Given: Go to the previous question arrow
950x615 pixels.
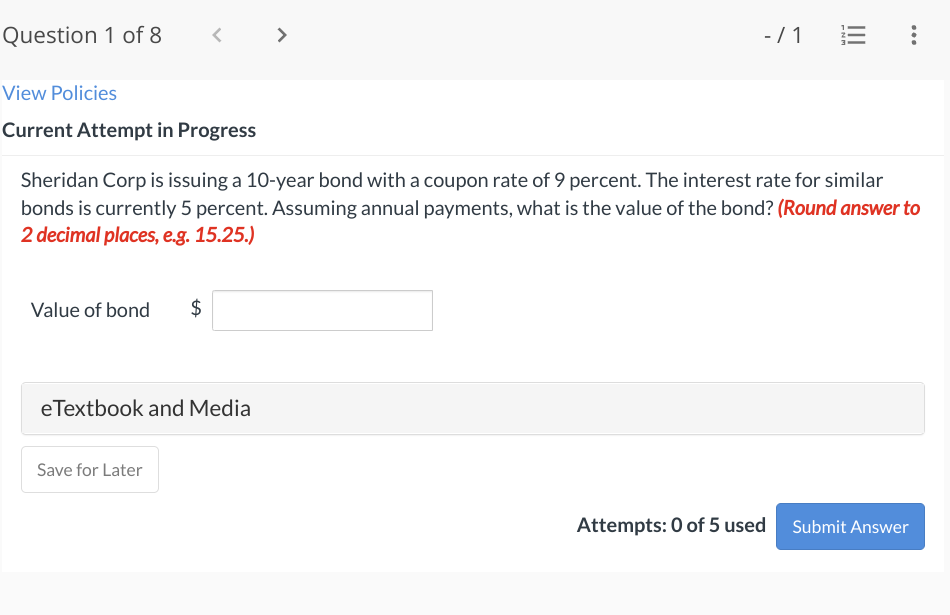Looking at the screenshot, I should [x=216, y=36].
